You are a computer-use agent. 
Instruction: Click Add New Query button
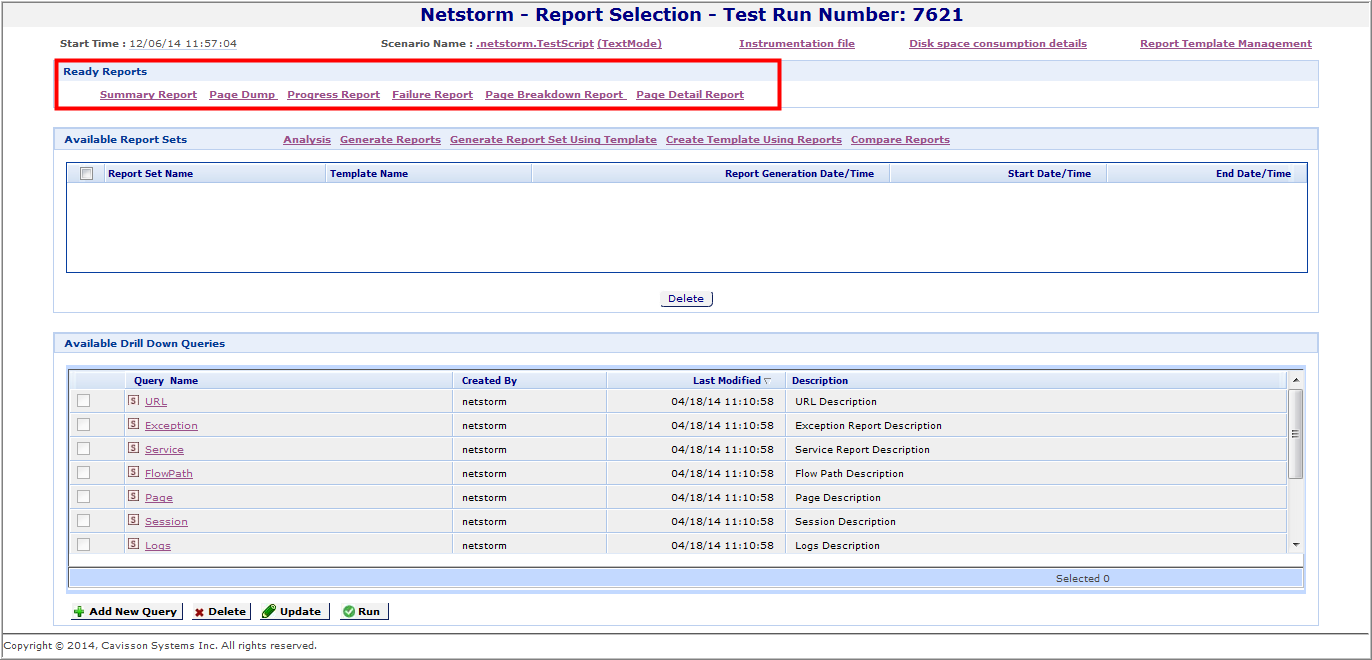127,611
